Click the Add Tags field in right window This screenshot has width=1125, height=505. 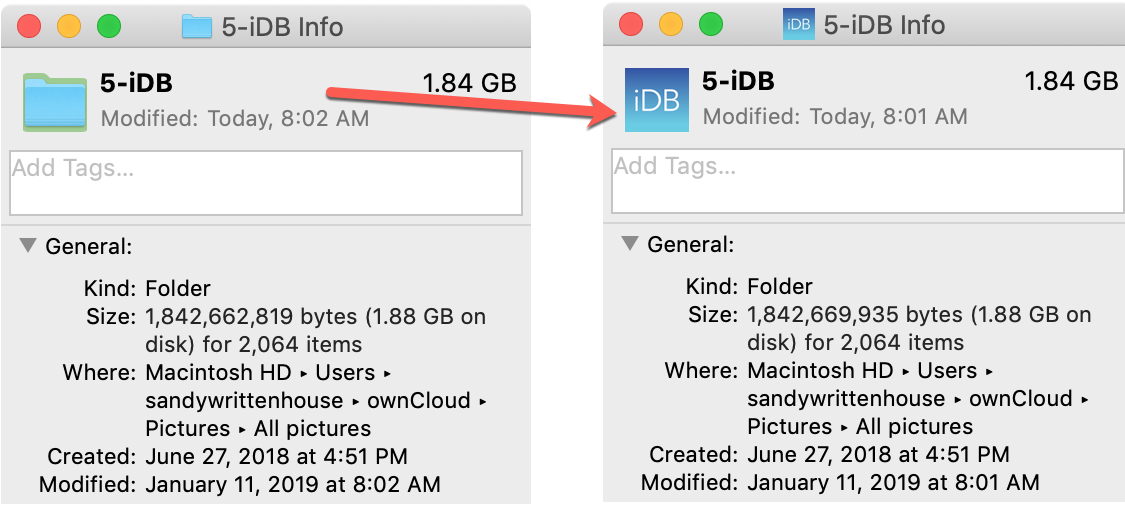point(868,181)
